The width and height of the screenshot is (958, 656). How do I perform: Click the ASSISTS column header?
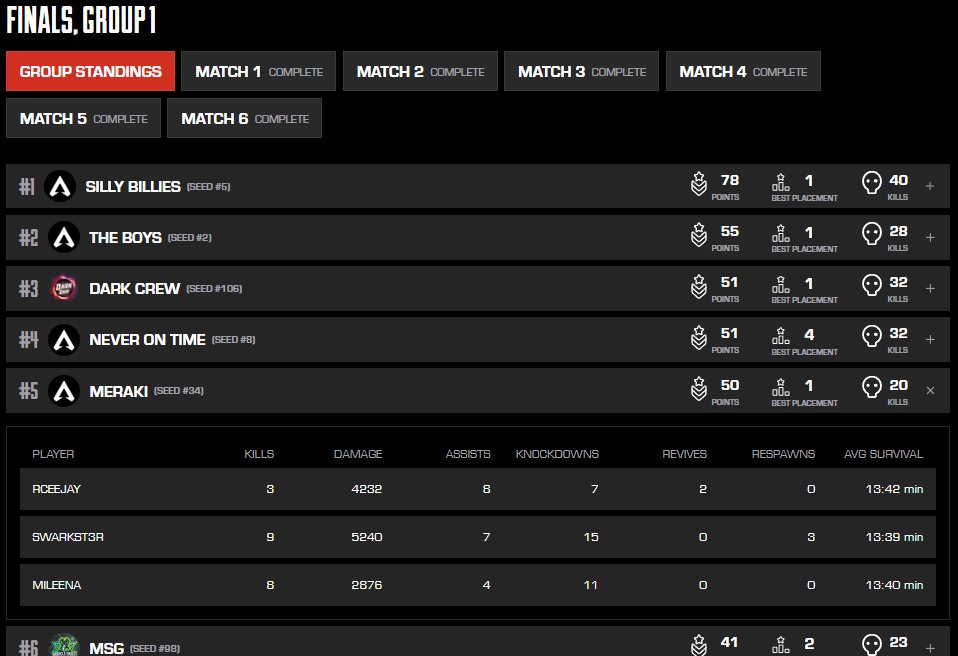pos(468,454)
